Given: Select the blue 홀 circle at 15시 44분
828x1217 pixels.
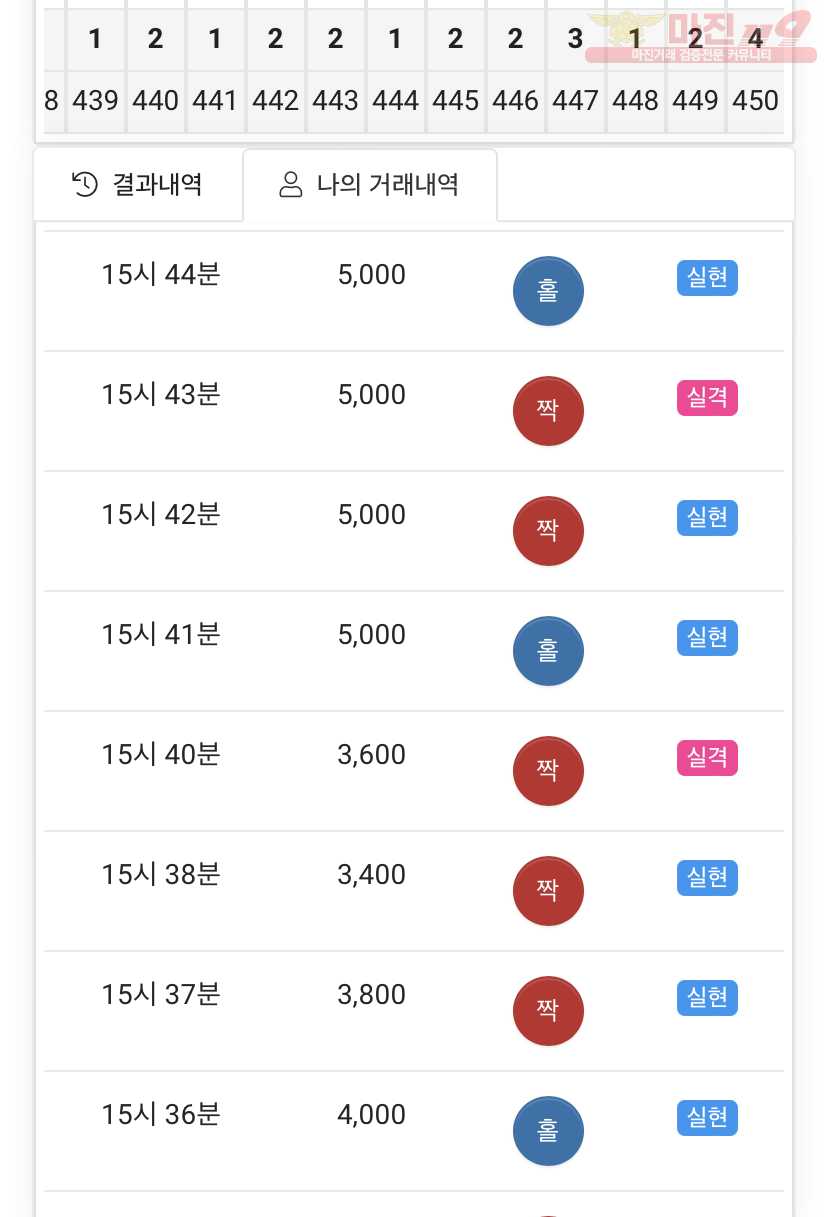Looking at the screenshot, I should click(548, 292).
